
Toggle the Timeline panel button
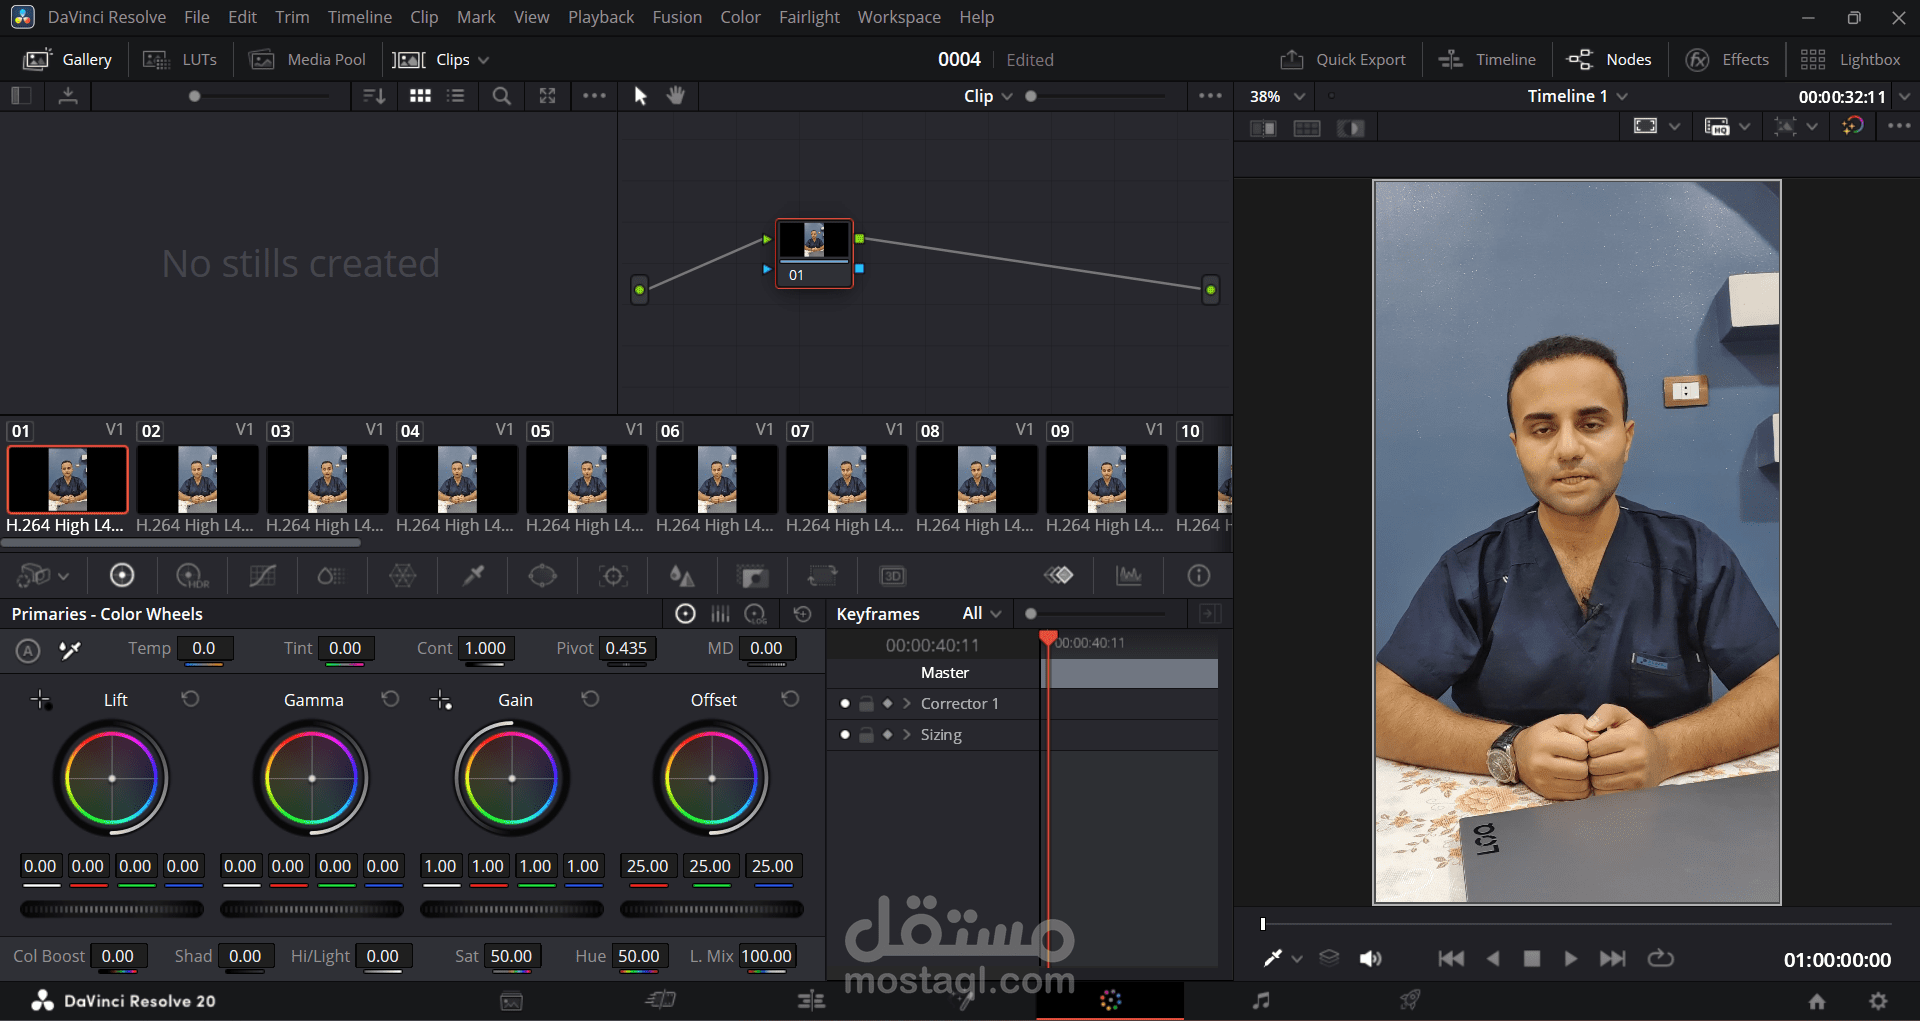coord(1487,59)
